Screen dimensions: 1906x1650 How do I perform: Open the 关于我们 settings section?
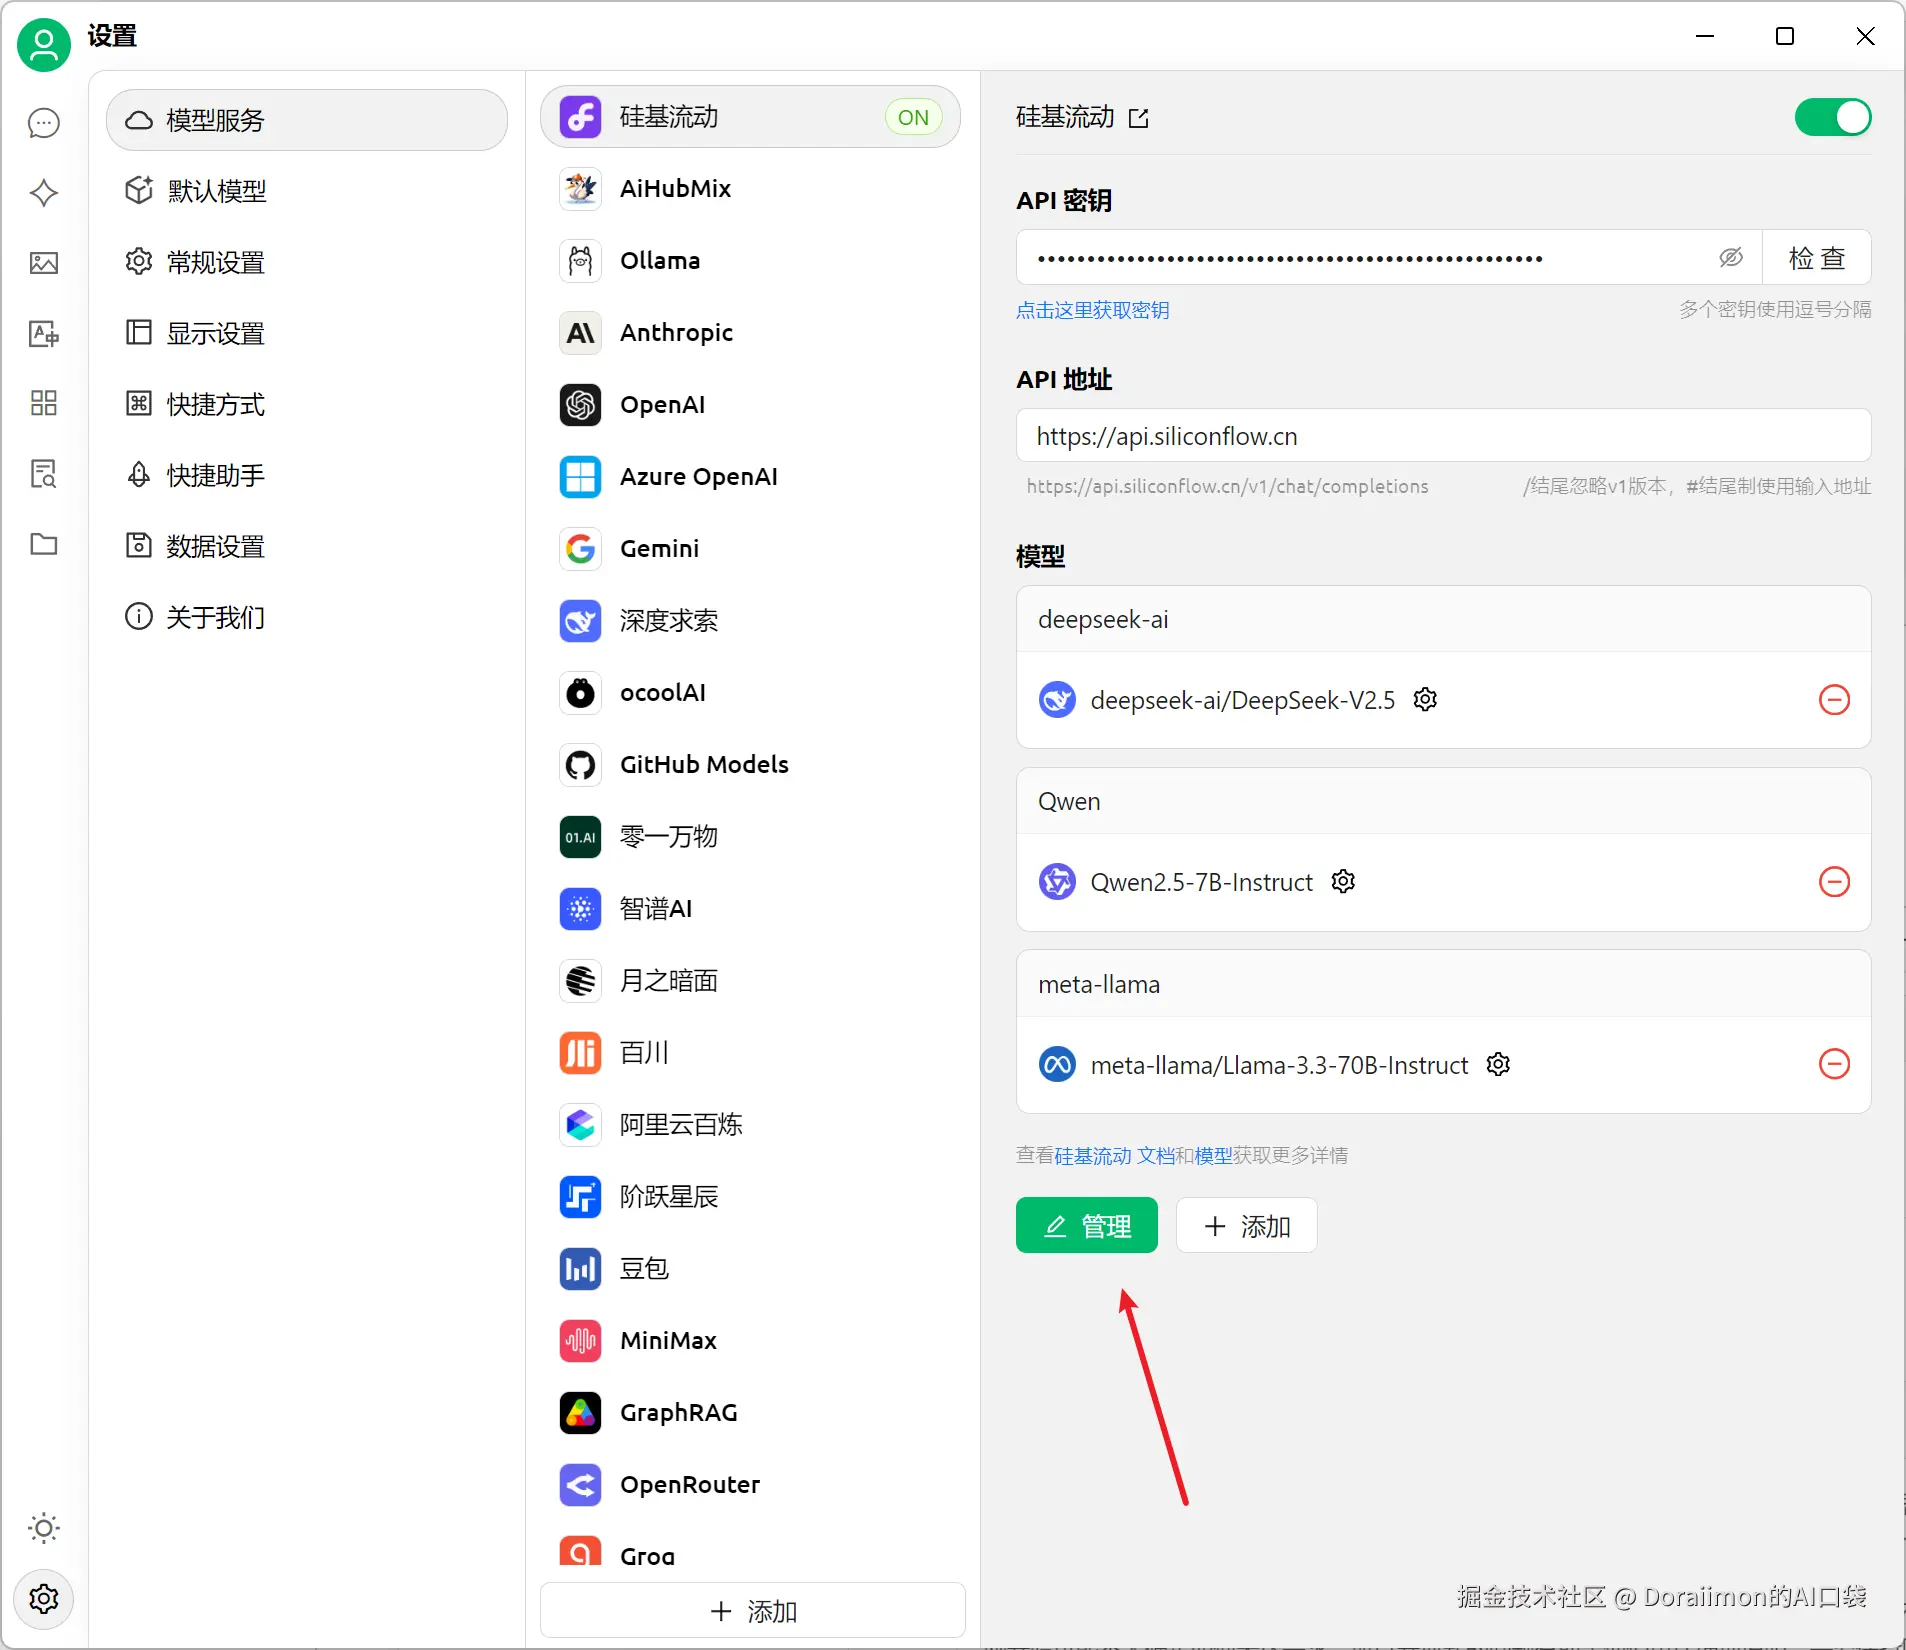307,617
